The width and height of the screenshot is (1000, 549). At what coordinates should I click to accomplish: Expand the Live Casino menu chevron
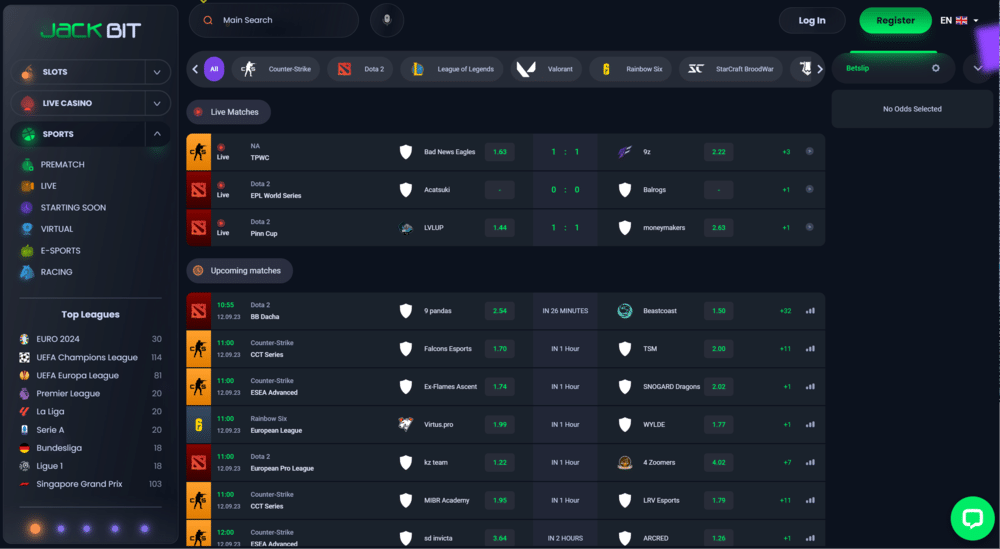(x=157, y=103)
